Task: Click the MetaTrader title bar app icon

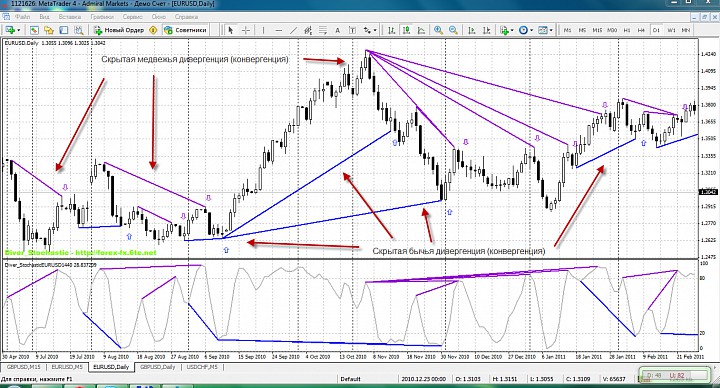Action: click(x=4, y=4)
